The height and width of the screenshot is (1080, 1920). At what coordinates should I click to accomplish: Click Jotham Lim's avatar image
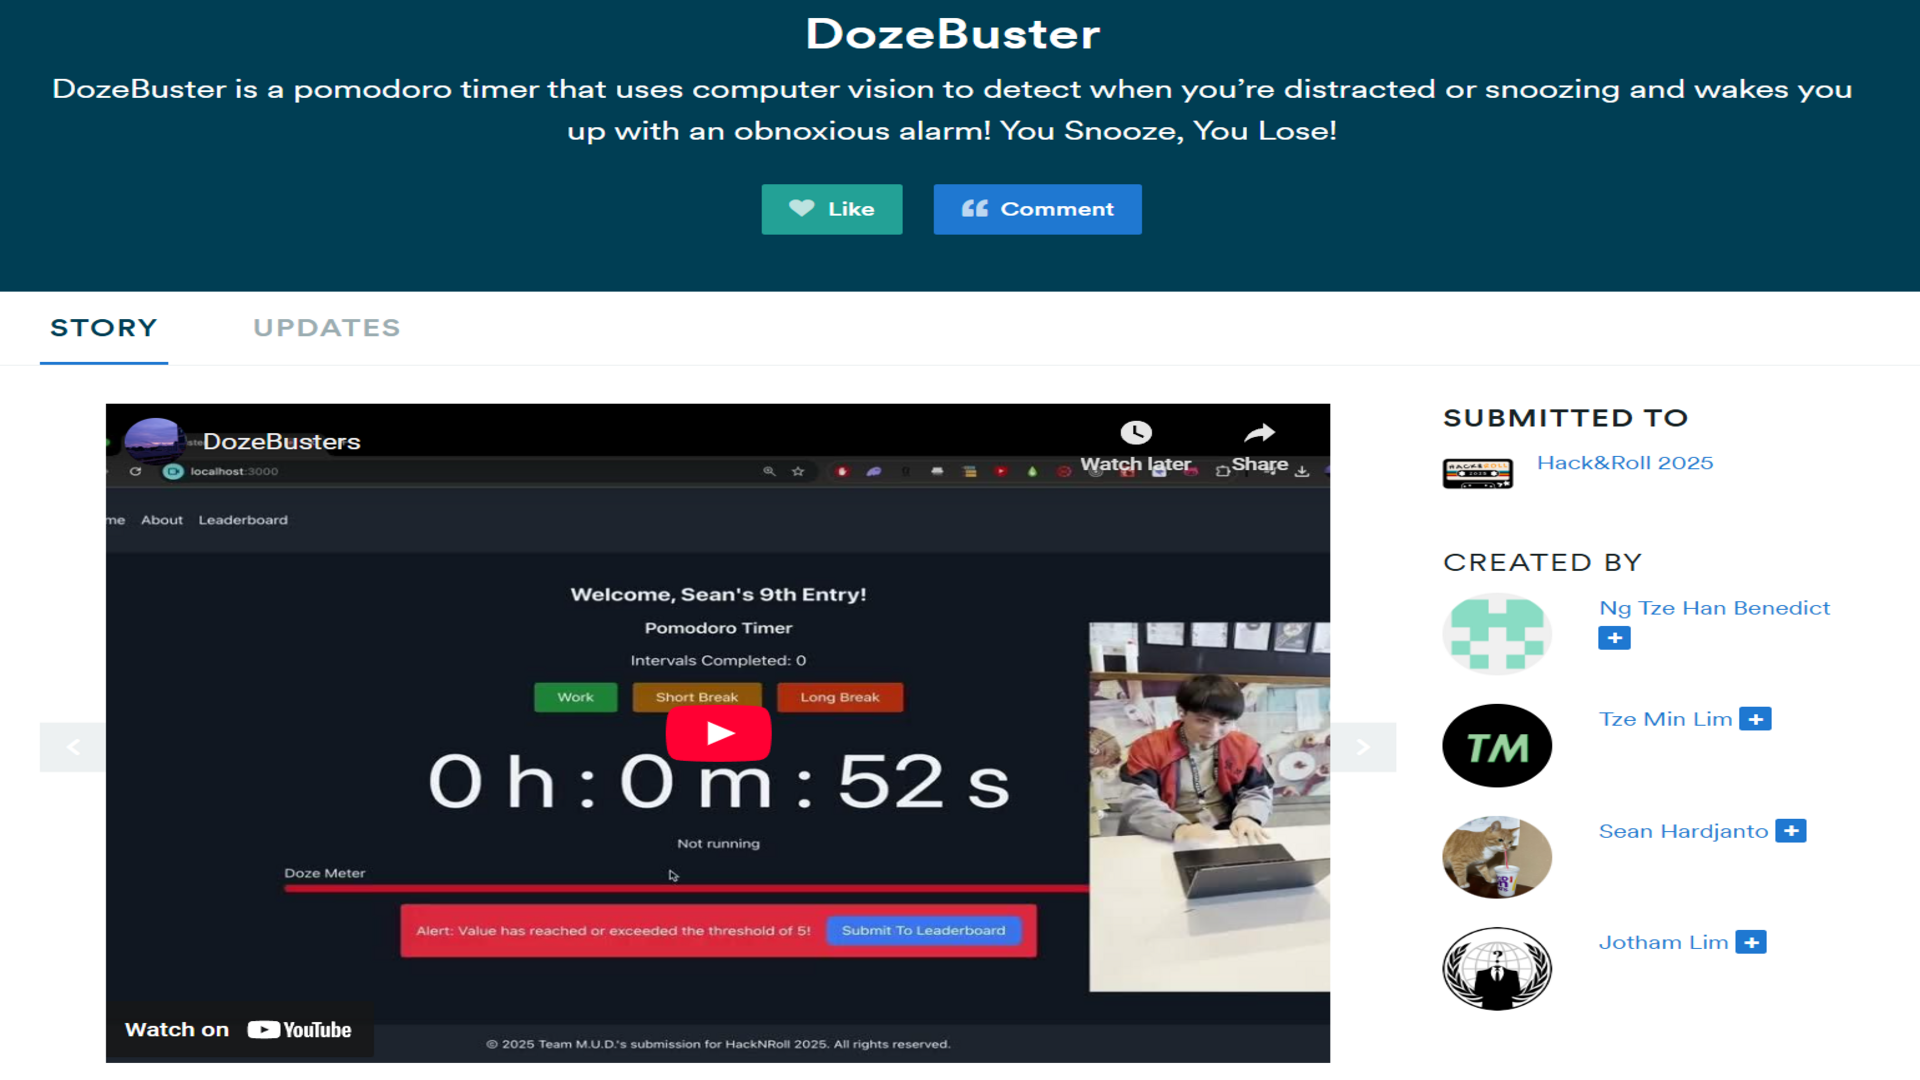click(x=1497, y=969)
